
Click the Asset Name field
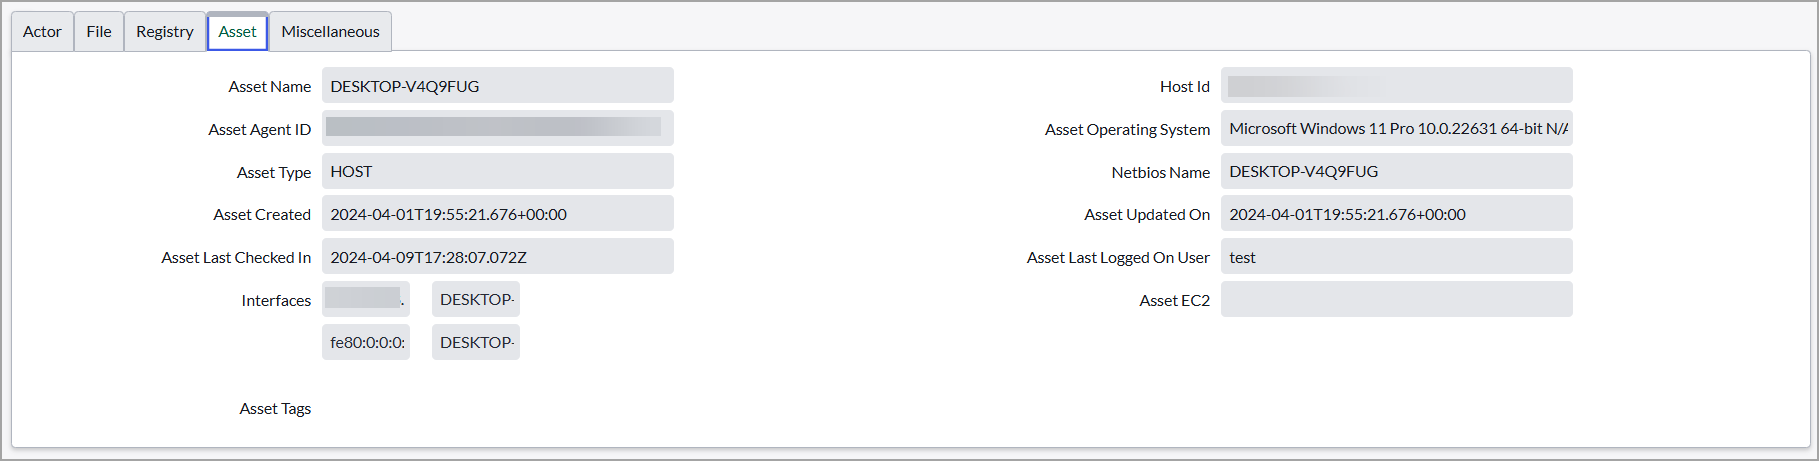497,86
